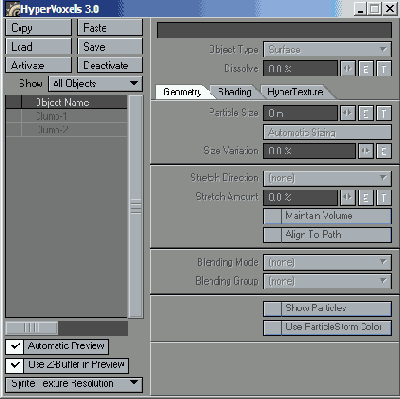The height and width of the screenshot is (399, 400).
Task: Click the Stretch Amount mini-slider arrows
Action: [x=348, y=197]
